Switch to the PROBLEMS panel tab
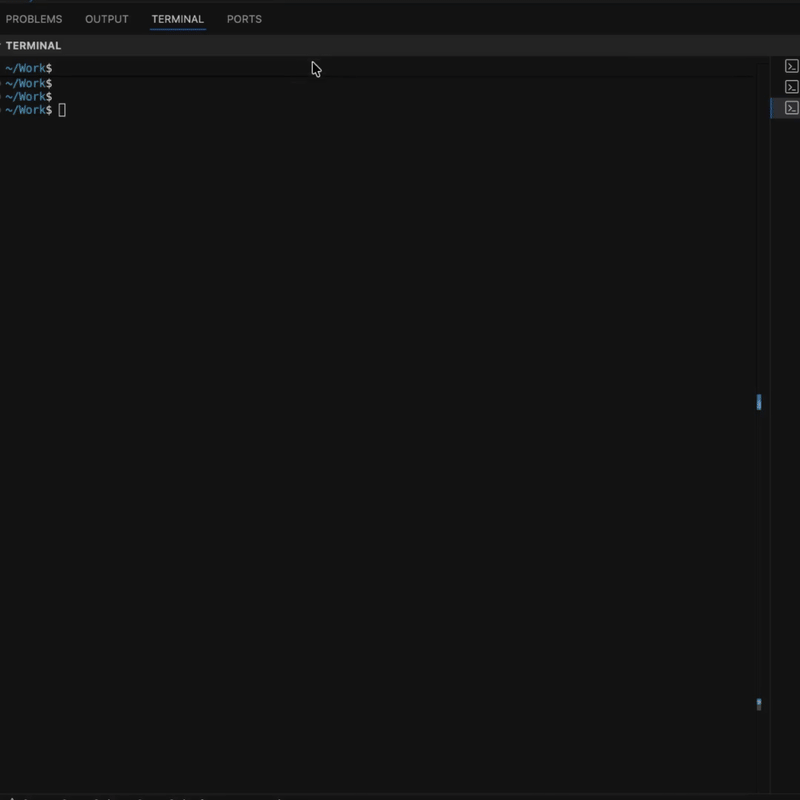This screenshot has height=800, width=800. [34, 19]
